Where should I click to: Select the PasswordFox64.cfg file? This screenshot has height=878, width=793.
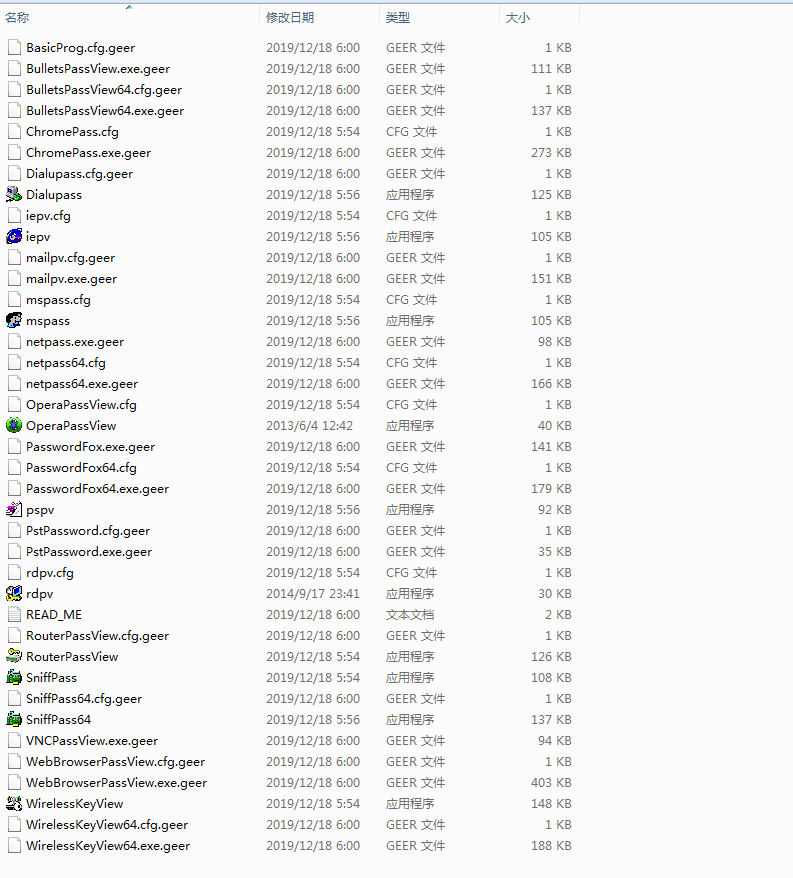(x=81, y=468)
